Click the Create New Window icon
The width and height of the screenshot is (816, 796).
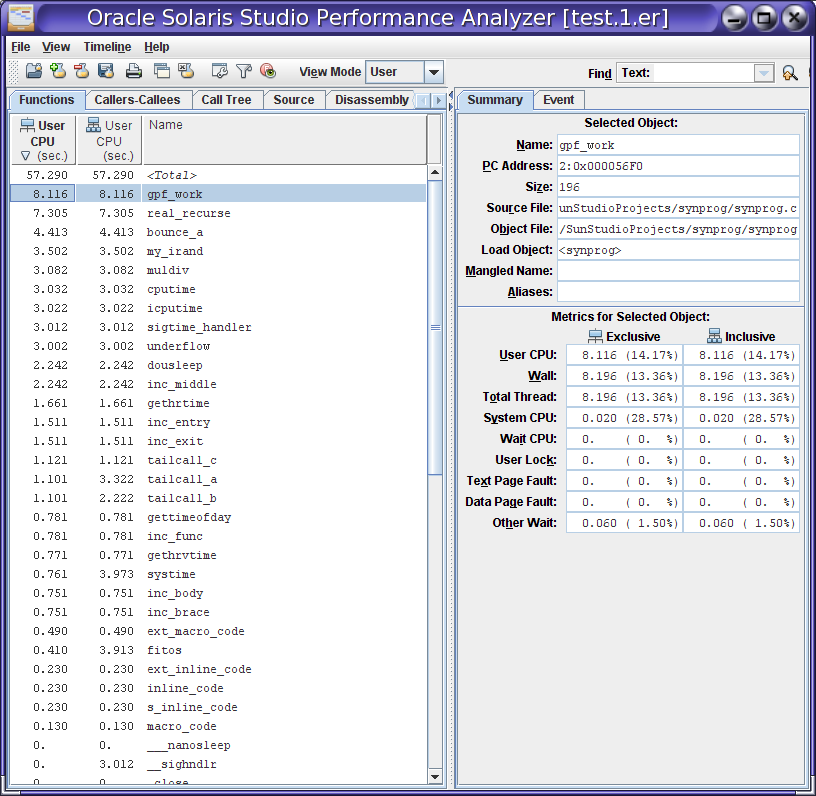162,71
